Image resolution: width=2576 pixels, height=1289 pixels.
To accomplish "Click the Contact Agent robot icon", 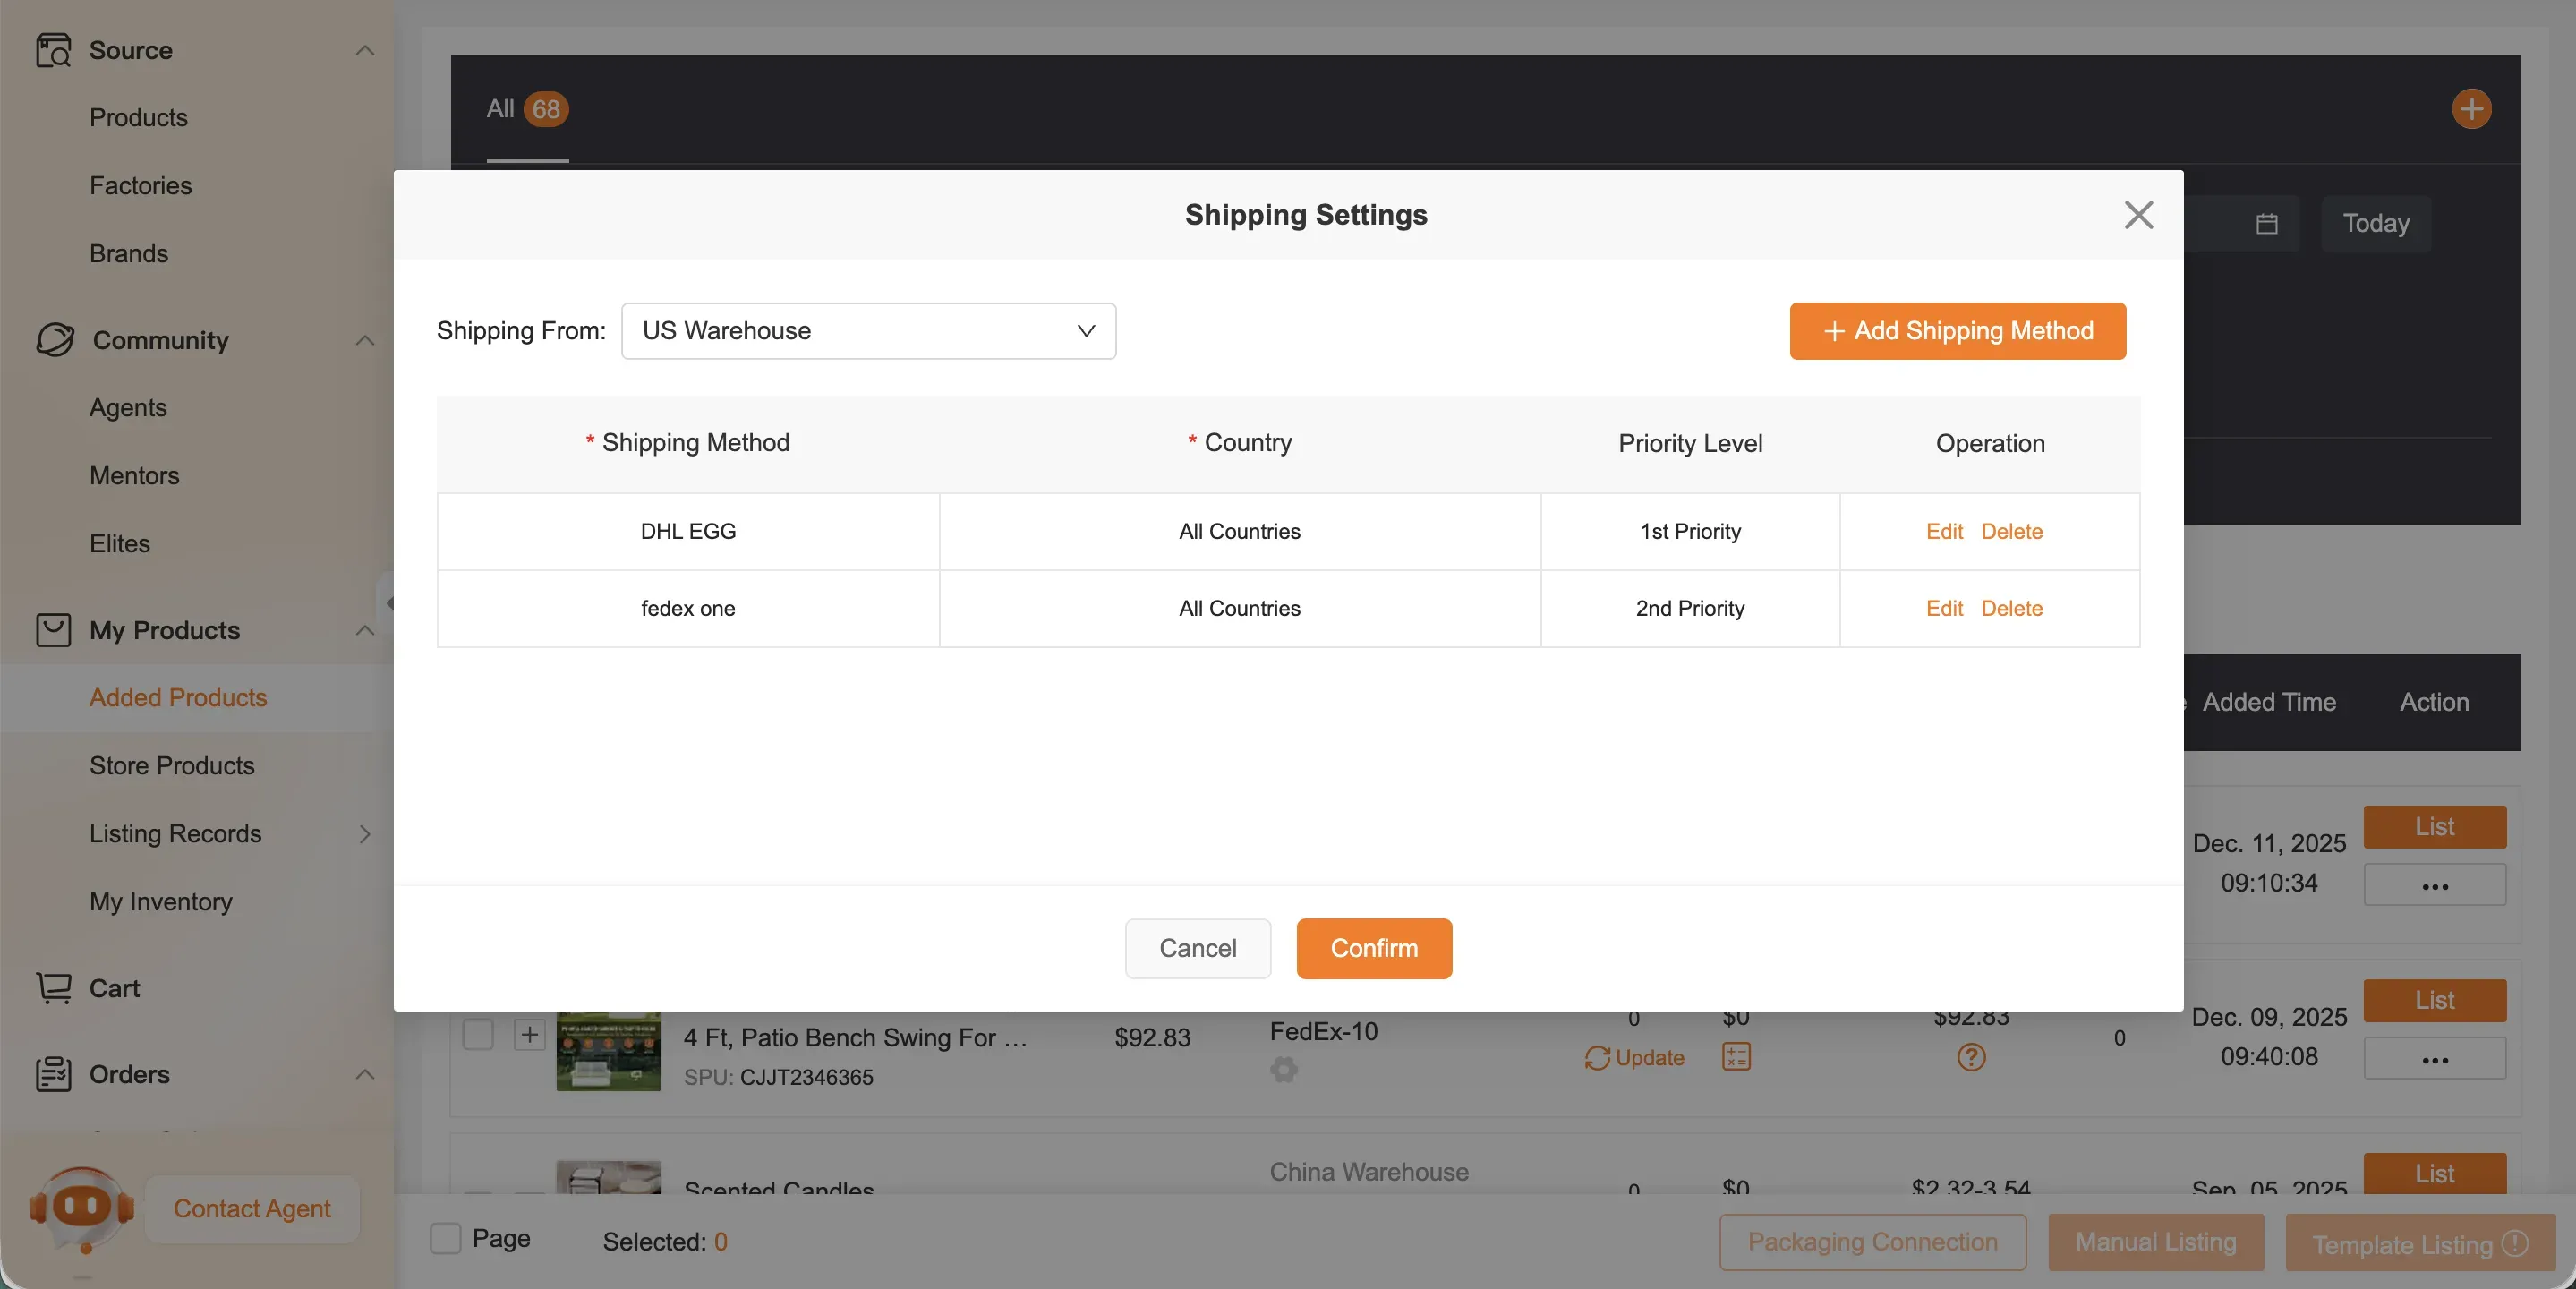I will point(82,1208).
